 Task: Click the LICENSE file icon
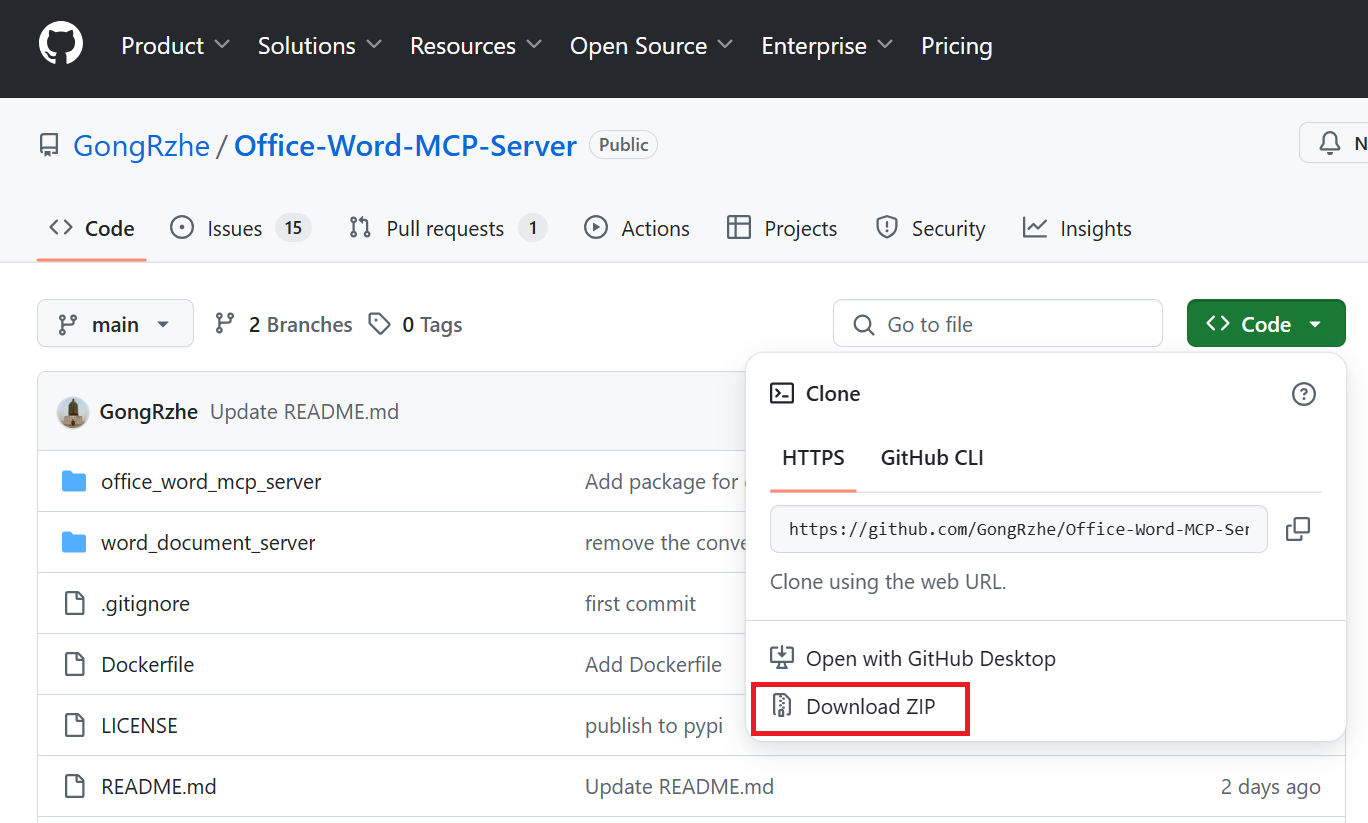[x=74, y=726]
